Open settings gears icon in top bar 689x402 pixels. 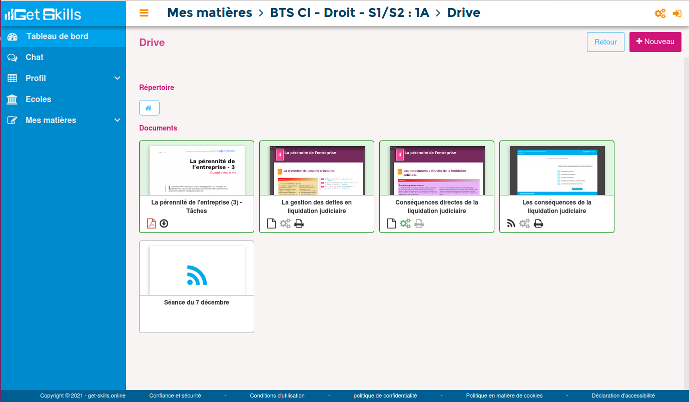click(x=659, y=13)
